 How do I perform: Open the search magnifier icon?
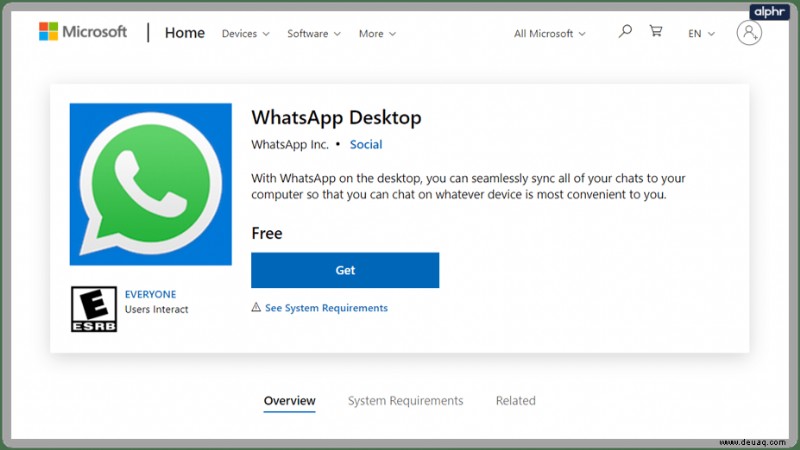[625, 32]
